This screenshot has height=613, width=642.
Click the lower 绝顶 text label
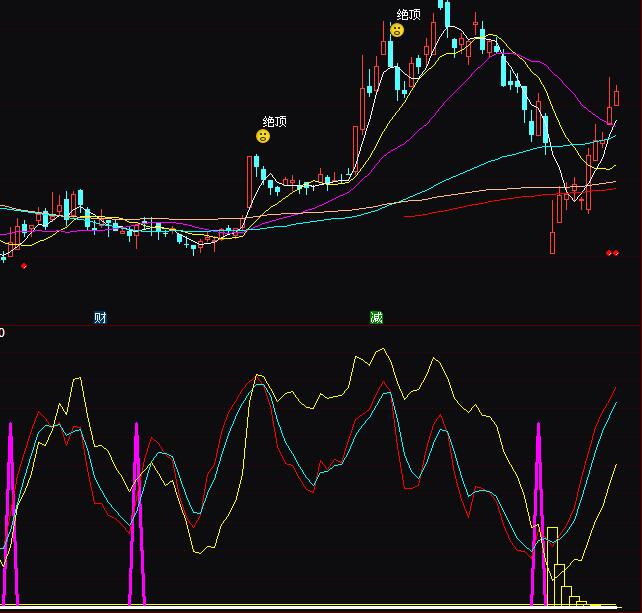tap(275, 122)
